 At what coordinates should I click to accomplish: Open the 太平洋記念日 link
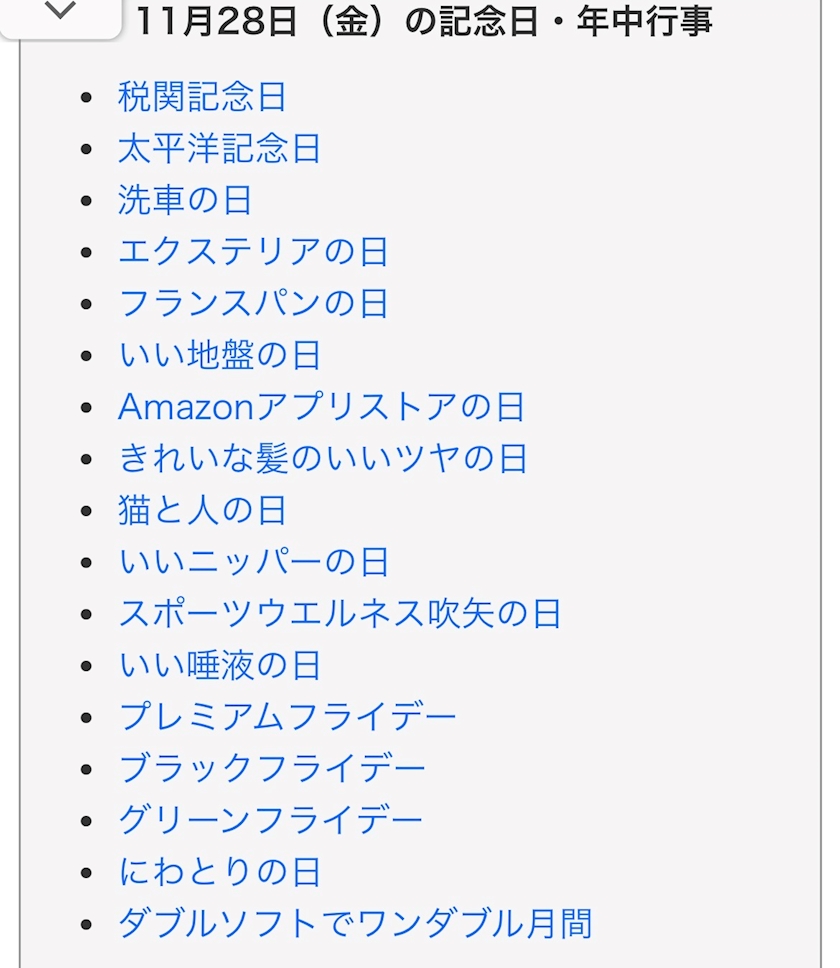pos(219,149)
